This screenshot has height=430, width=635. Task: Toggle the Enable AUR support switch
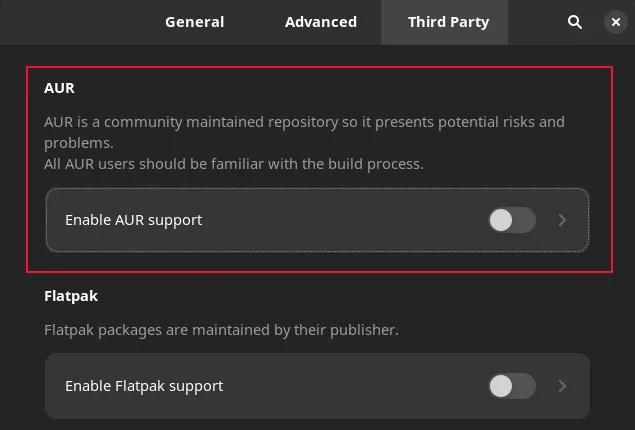click(x=512, y=220)
